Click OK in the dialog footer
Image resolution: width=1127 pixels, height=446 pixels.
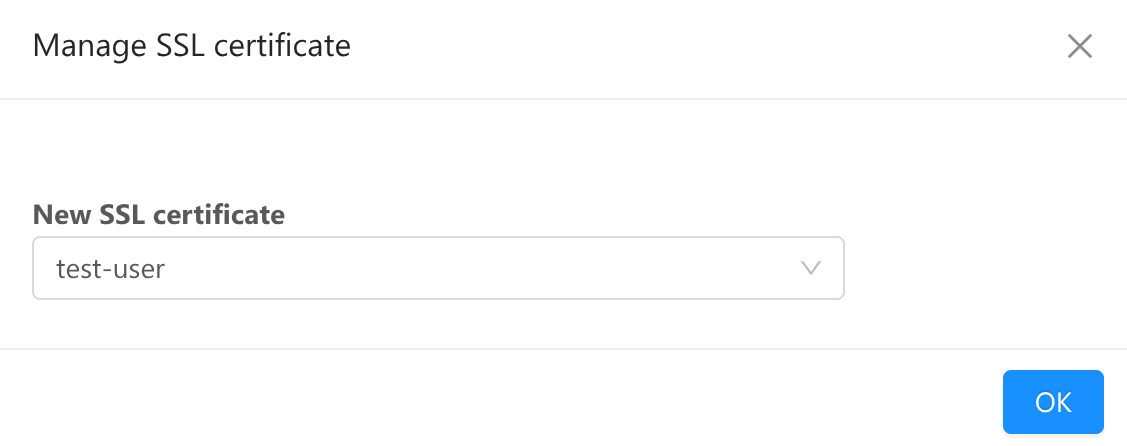coord(1053,402)
